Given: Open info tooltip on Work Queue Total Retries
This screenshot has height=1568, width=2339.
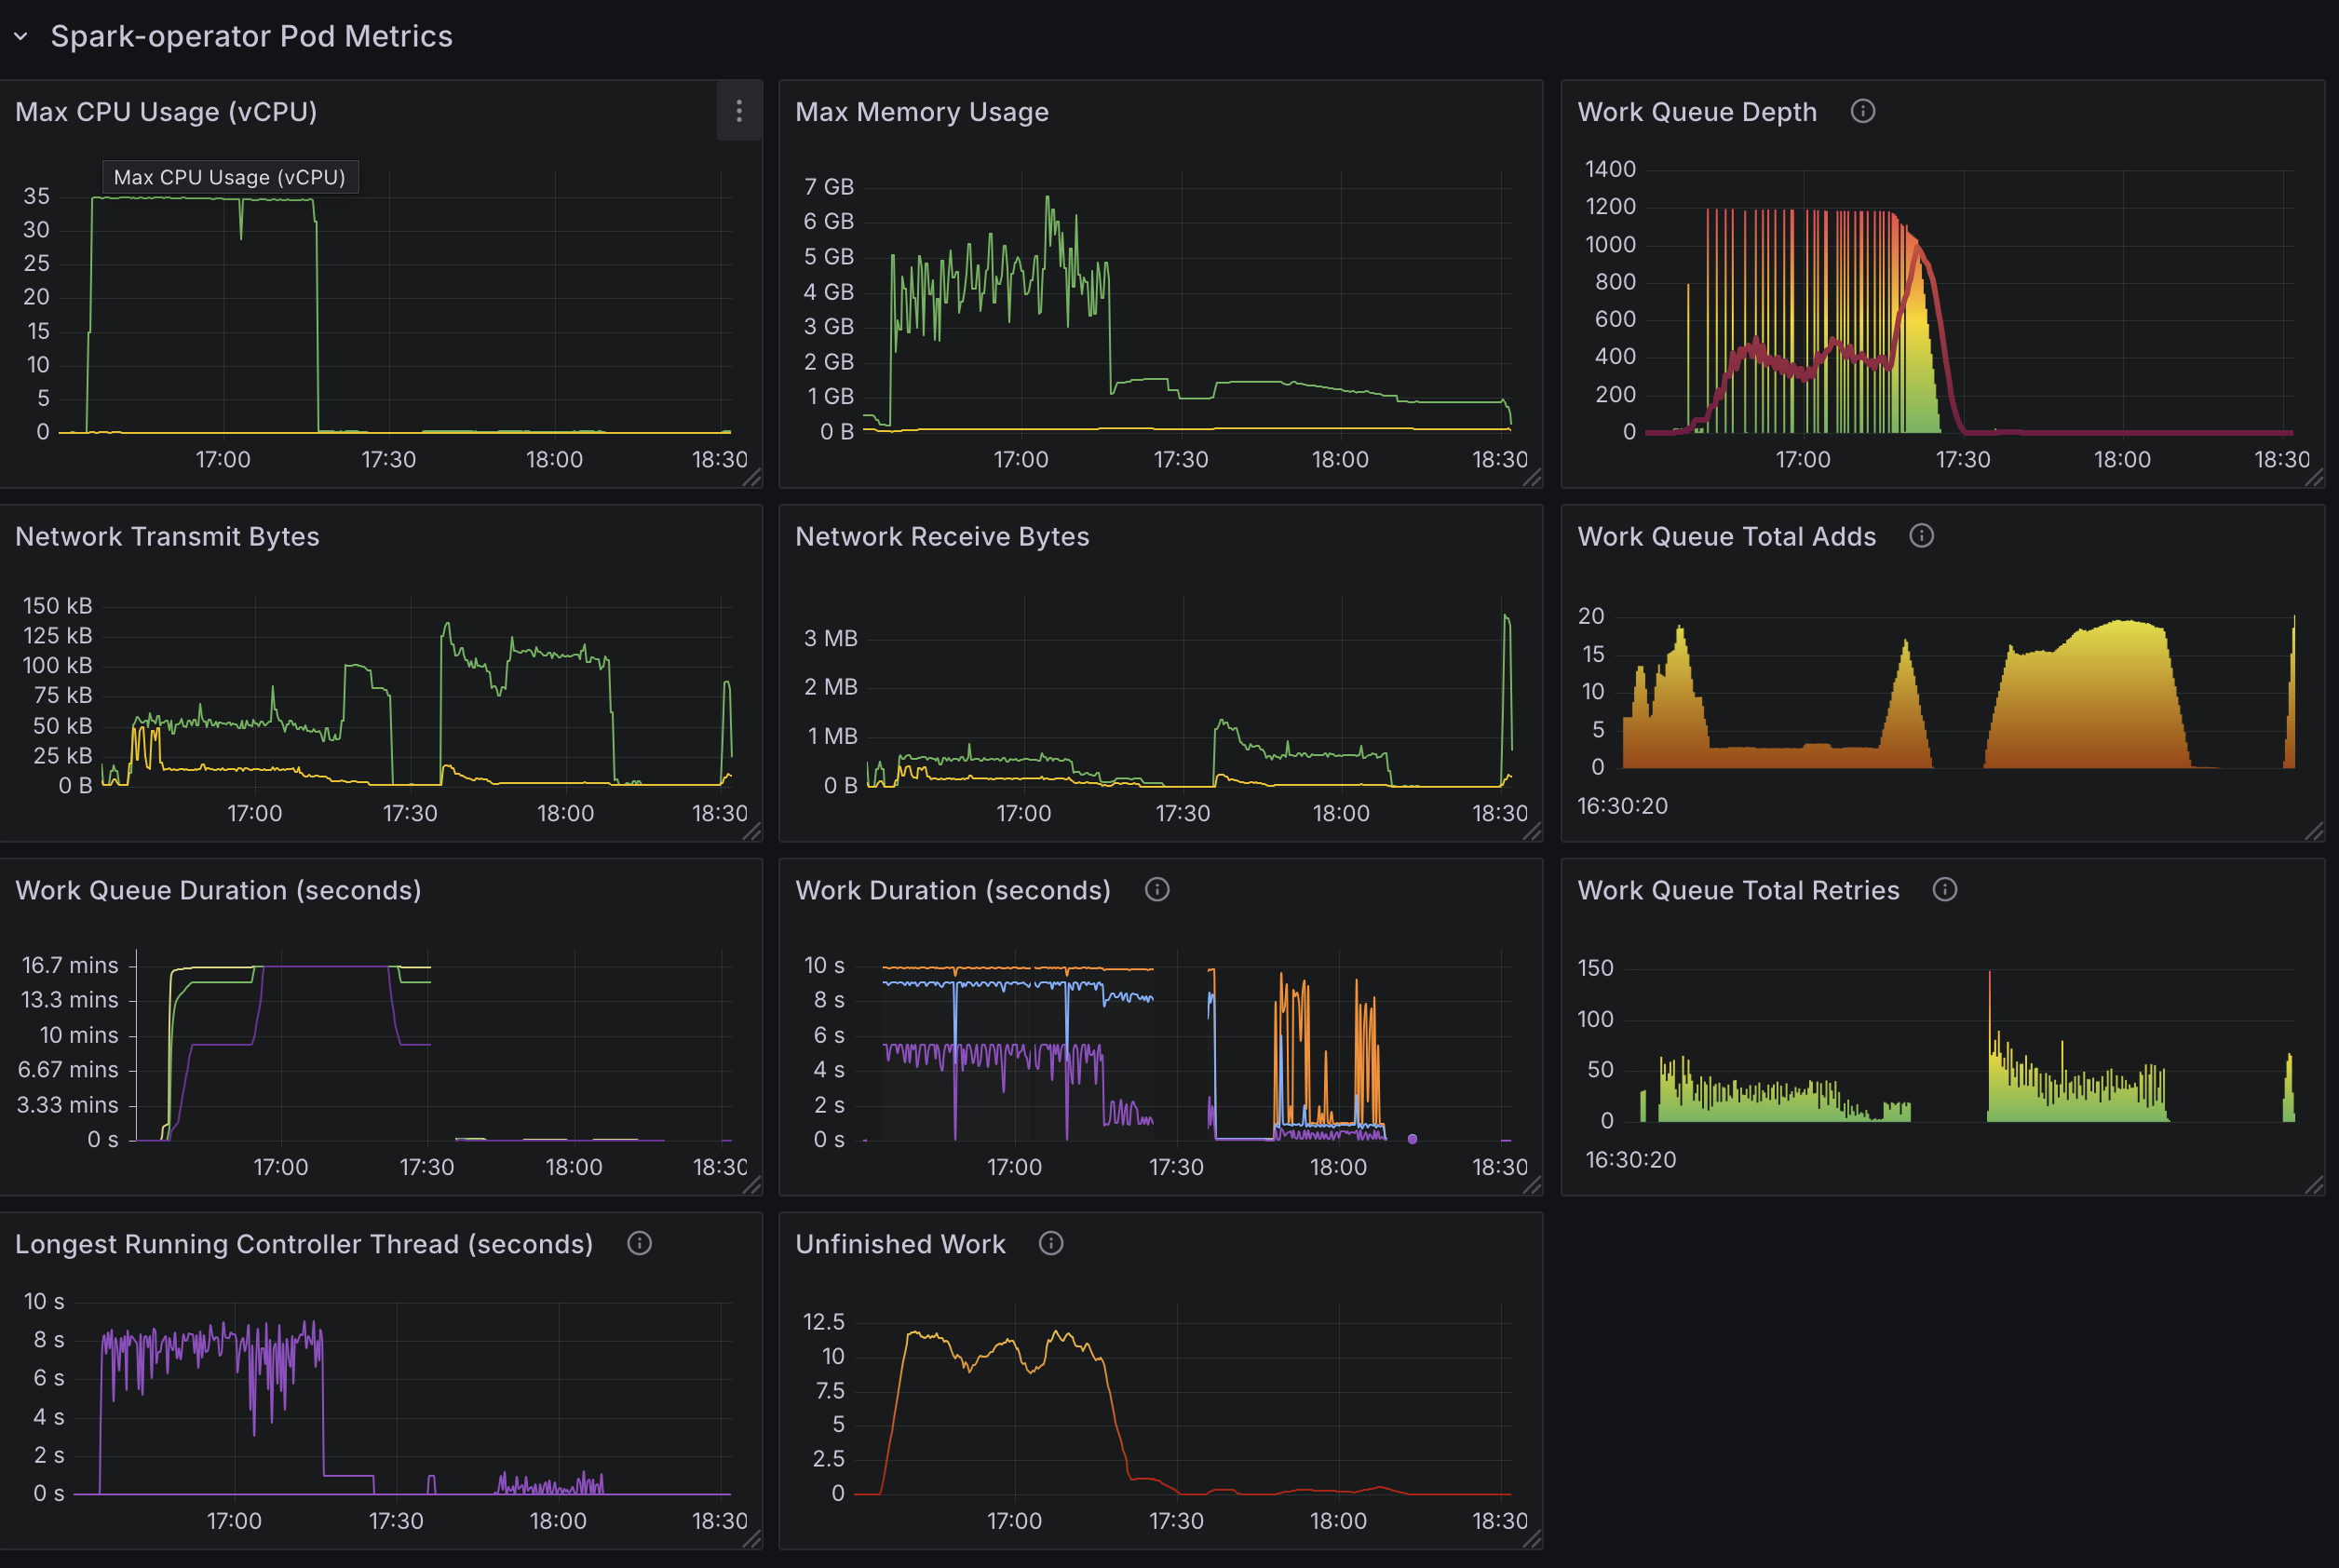Looking at the screenshot, I should point(1943,889).
